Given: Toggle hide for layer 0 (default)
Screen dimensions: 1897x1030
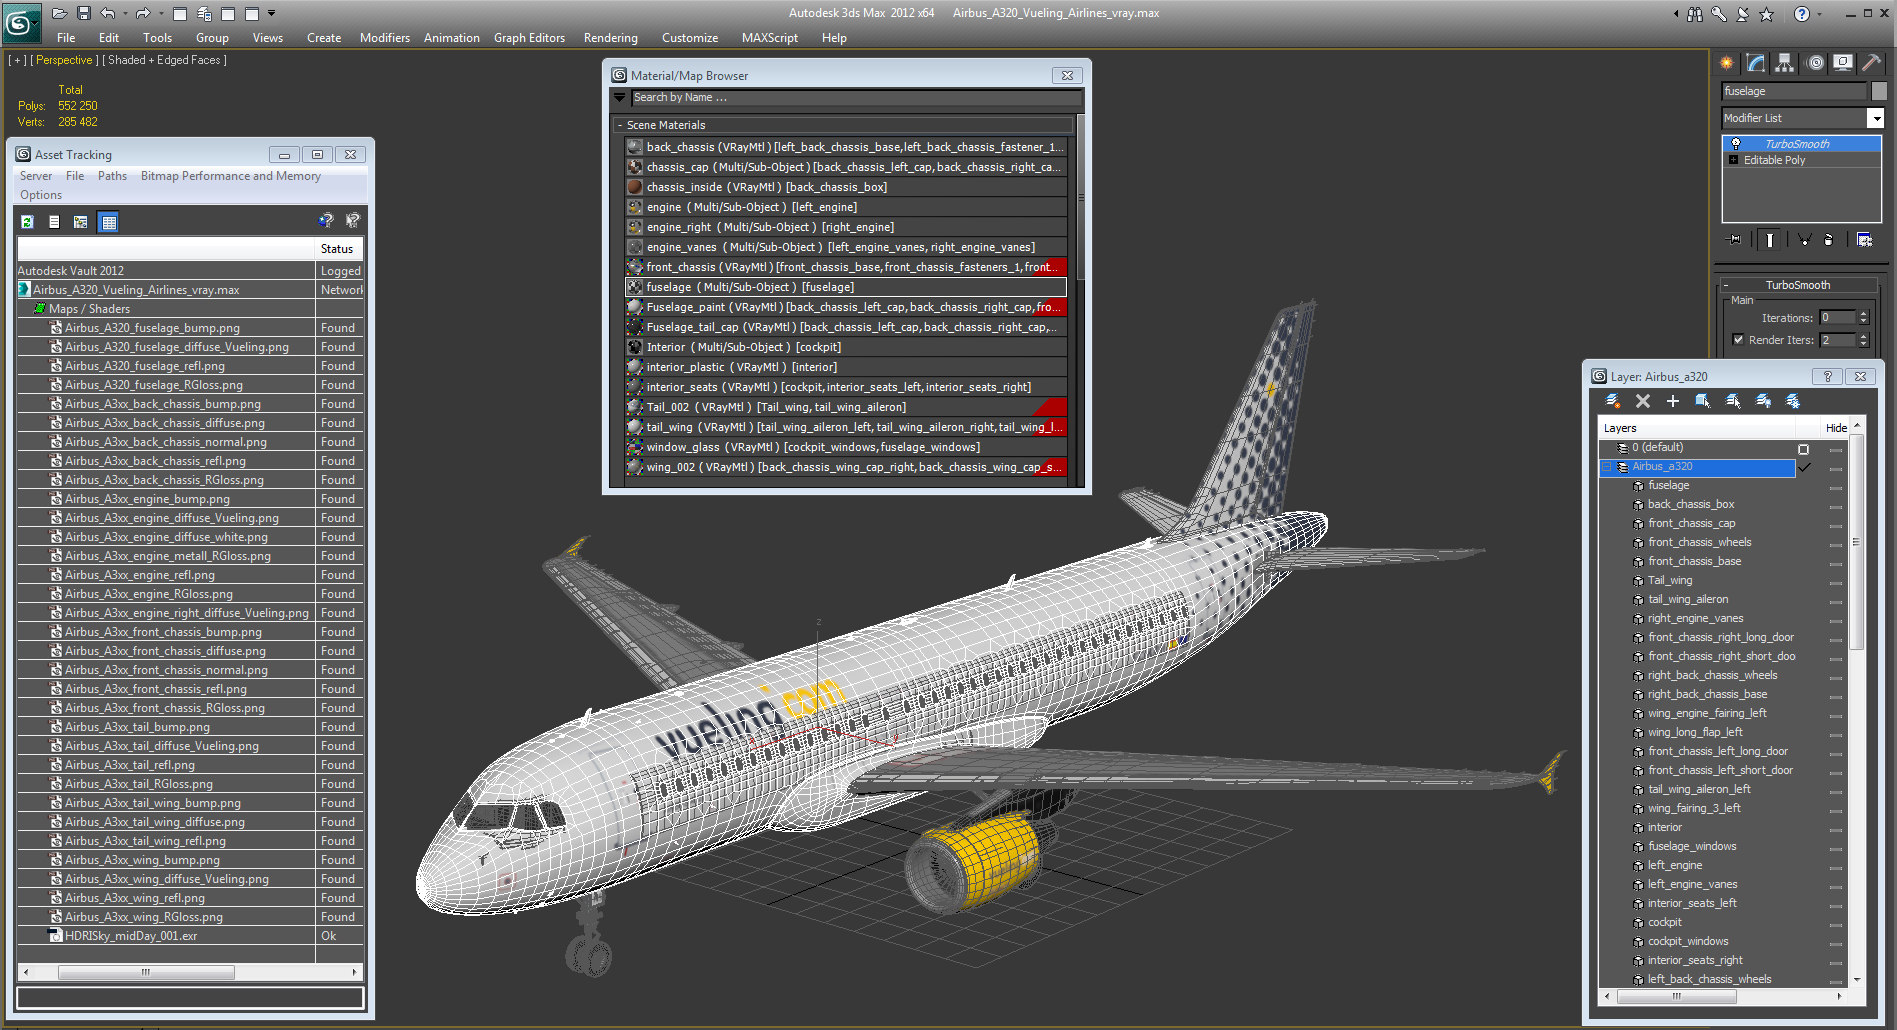Looking at the screenshot, I should [1836, 449].
